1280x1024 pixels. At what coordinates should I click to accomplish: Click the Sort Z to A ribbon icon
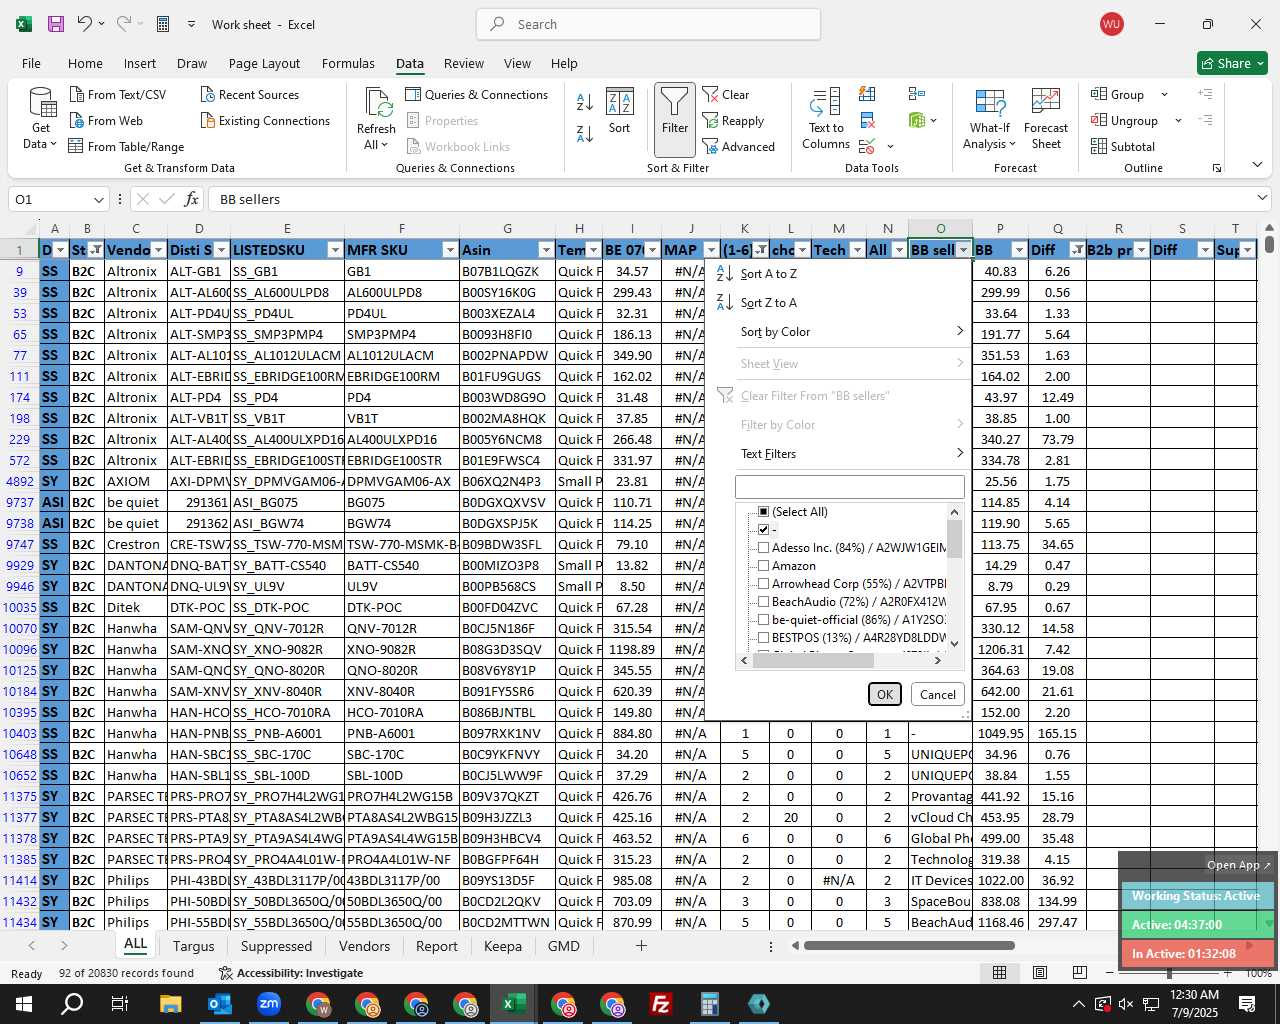pyautogui.click(x=585, y=133)
